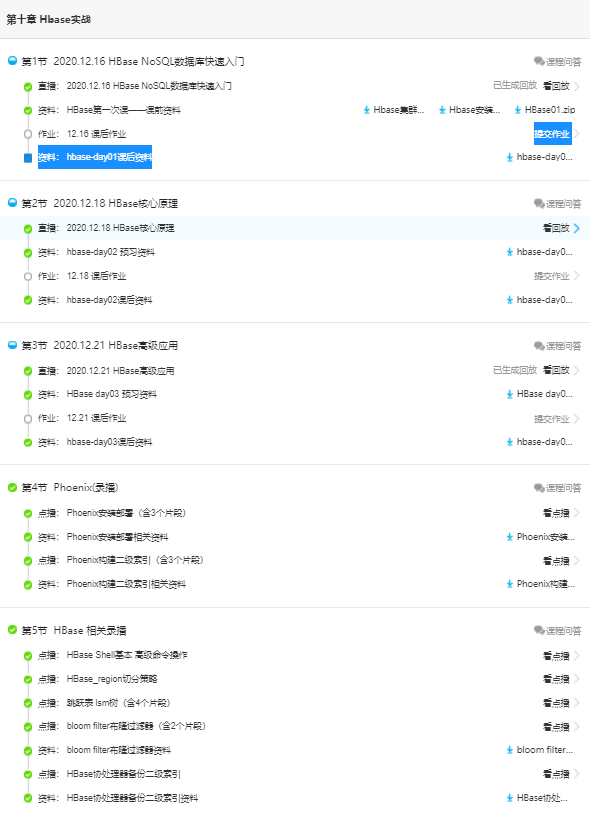Click 看回放 for 2020.12.21 HBase高级应用

pos(556,370)
